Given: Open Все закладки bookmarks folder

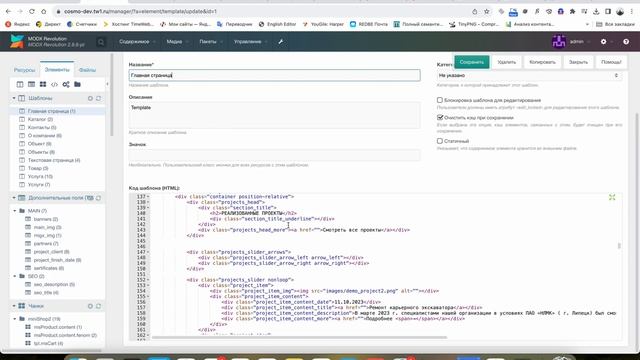Looking at the screenshot, I should coord(615,24).
